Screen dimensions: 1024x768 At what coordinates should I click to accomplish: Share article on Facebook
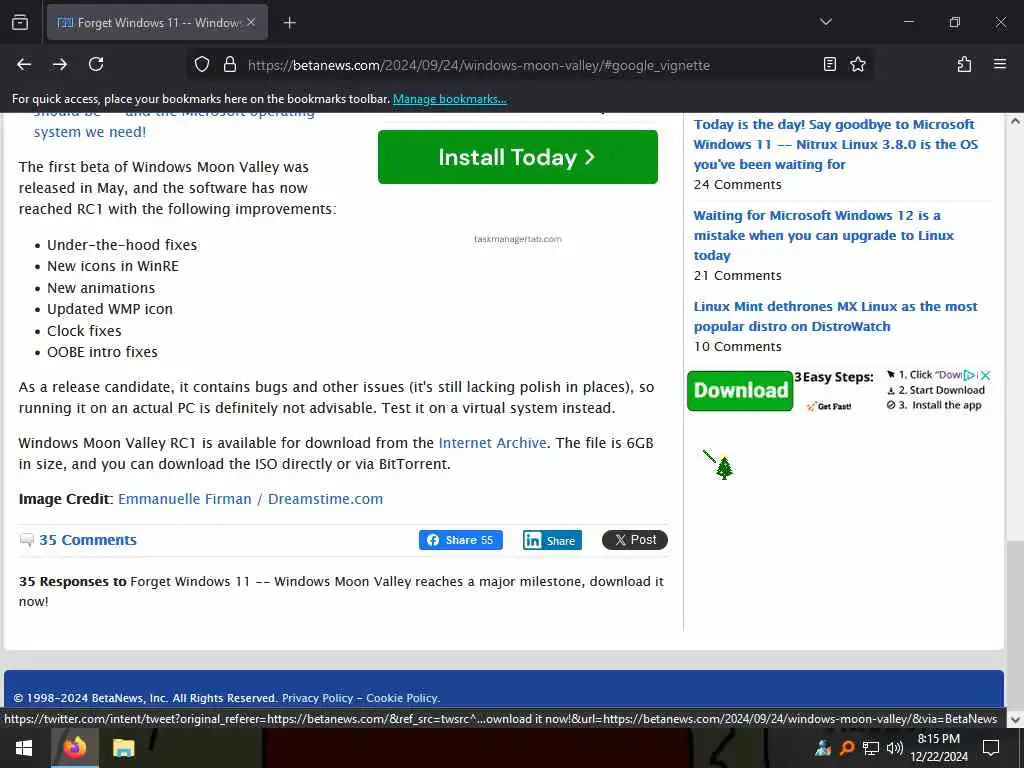[x=460, y=540]
